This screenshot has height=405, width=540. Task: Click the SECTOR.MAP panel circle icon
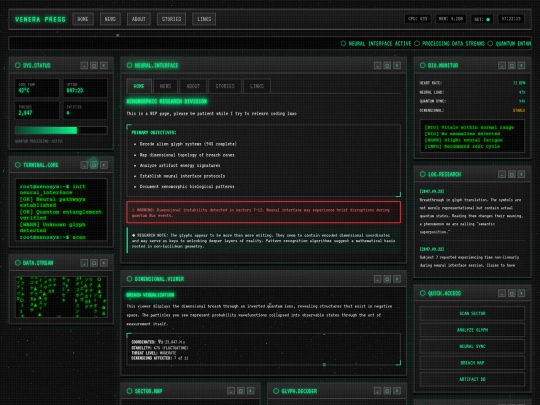[129, 391]
